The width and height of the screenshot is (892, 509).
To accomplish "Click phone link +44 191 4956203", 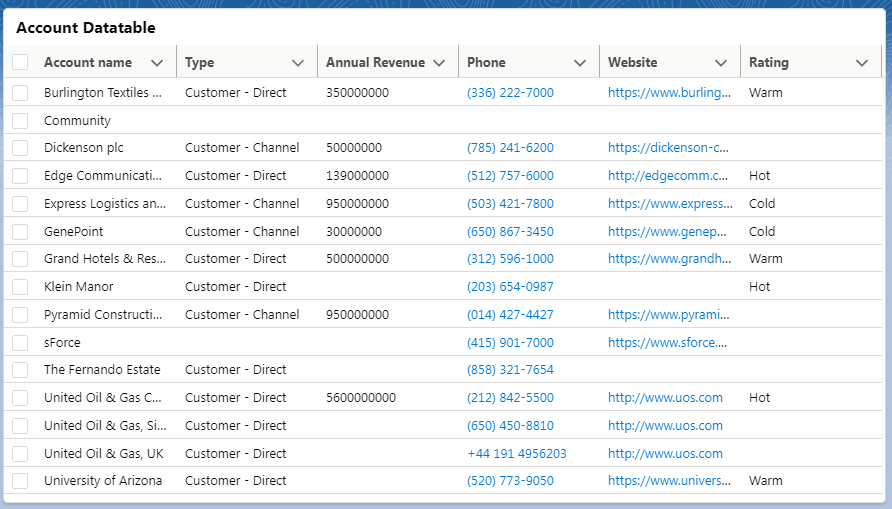I will tap(517, 453).
